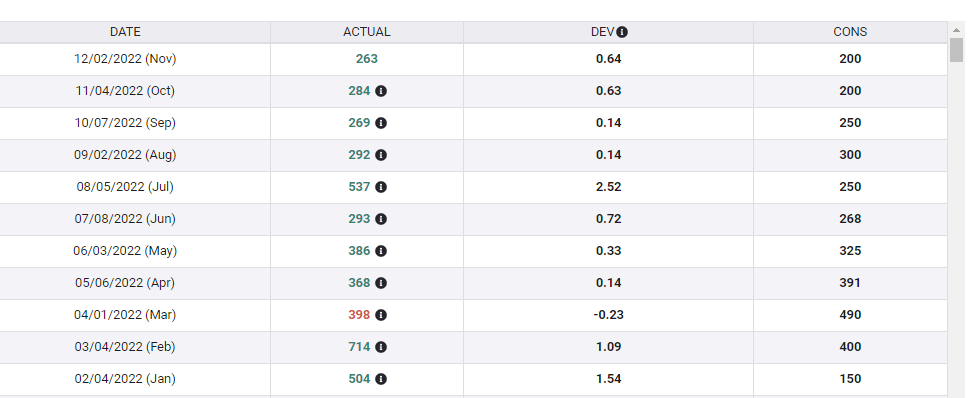Click the table's vertical scrollbar thumb
The width and height of the screenshot is (968, 398).
[956, 50]
